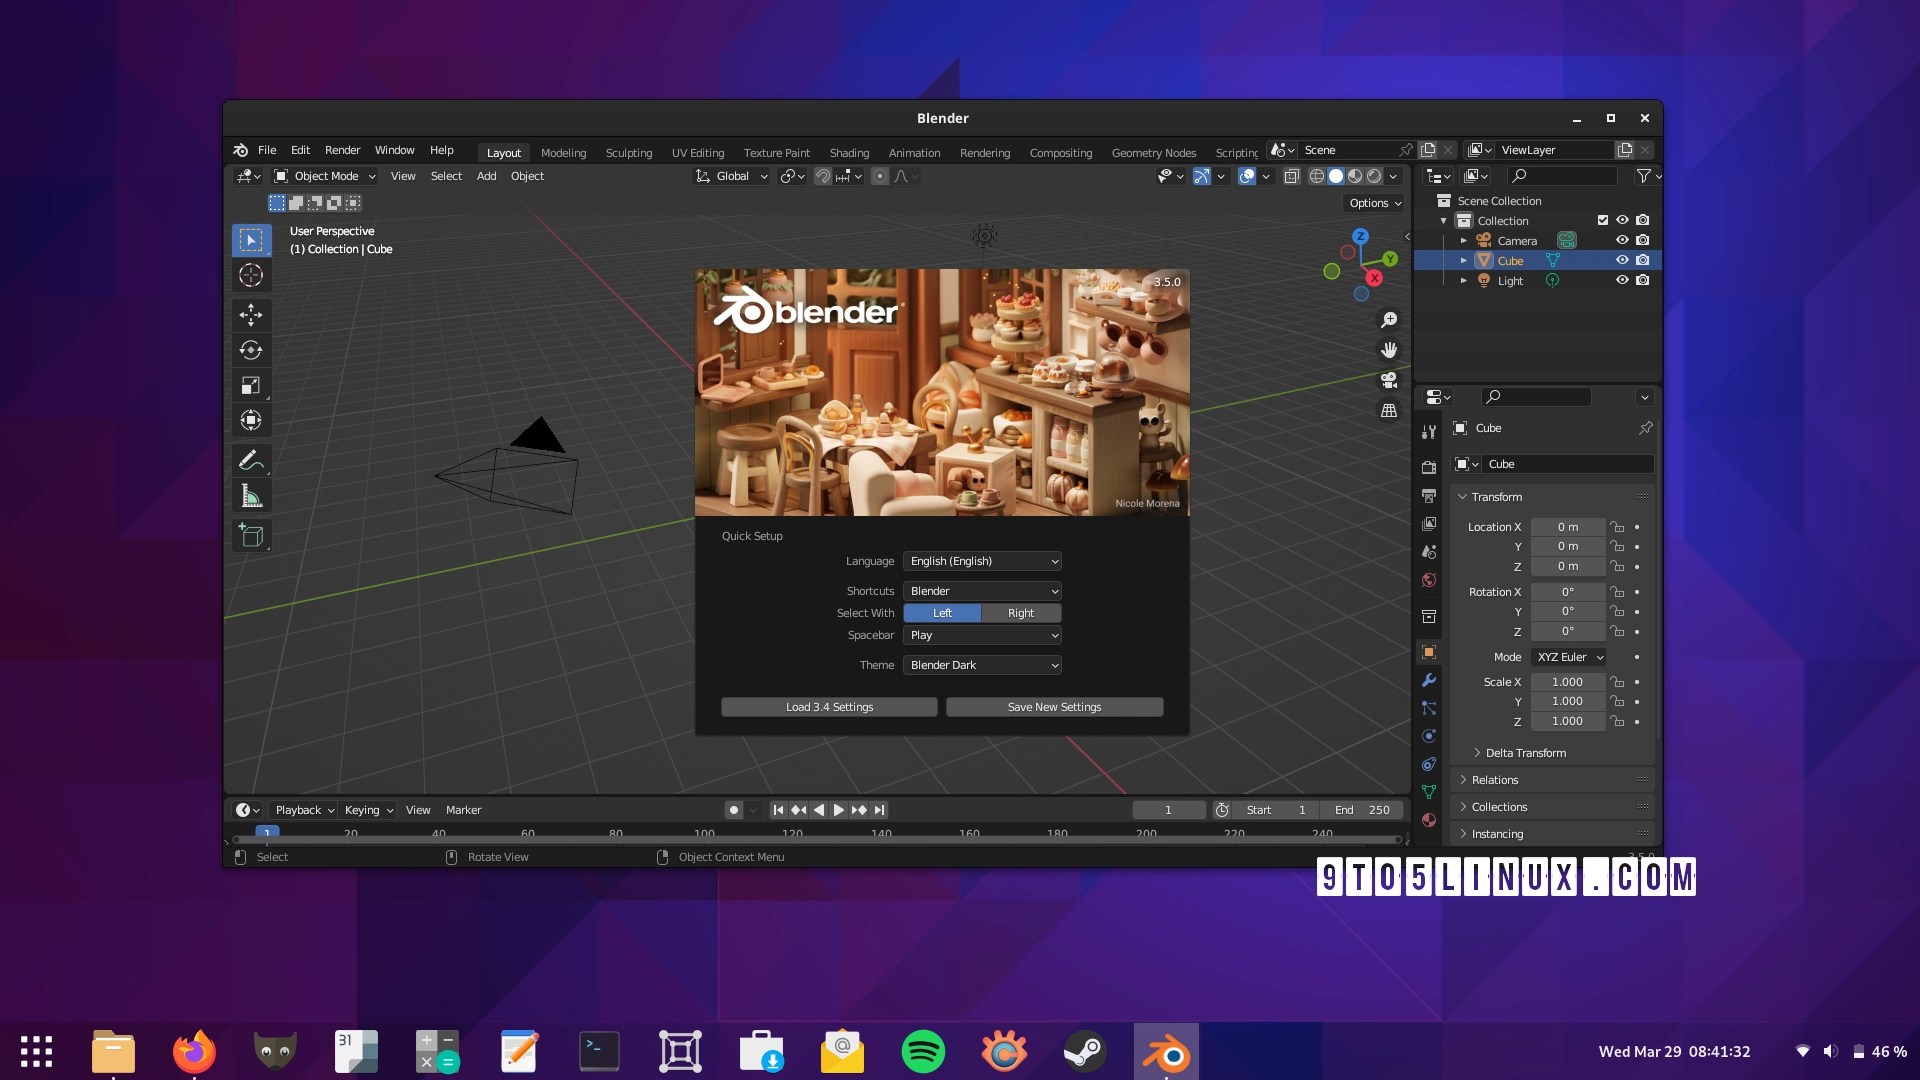Select the Annotate tool

click(x=251, y=459)
